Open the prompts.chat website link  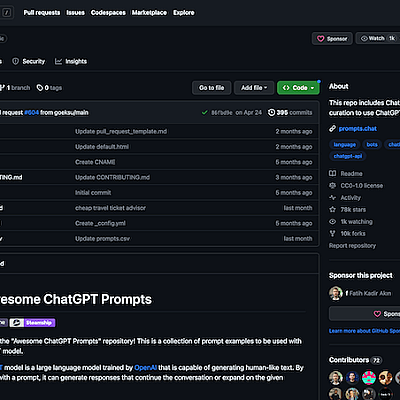tap(358, 129)
